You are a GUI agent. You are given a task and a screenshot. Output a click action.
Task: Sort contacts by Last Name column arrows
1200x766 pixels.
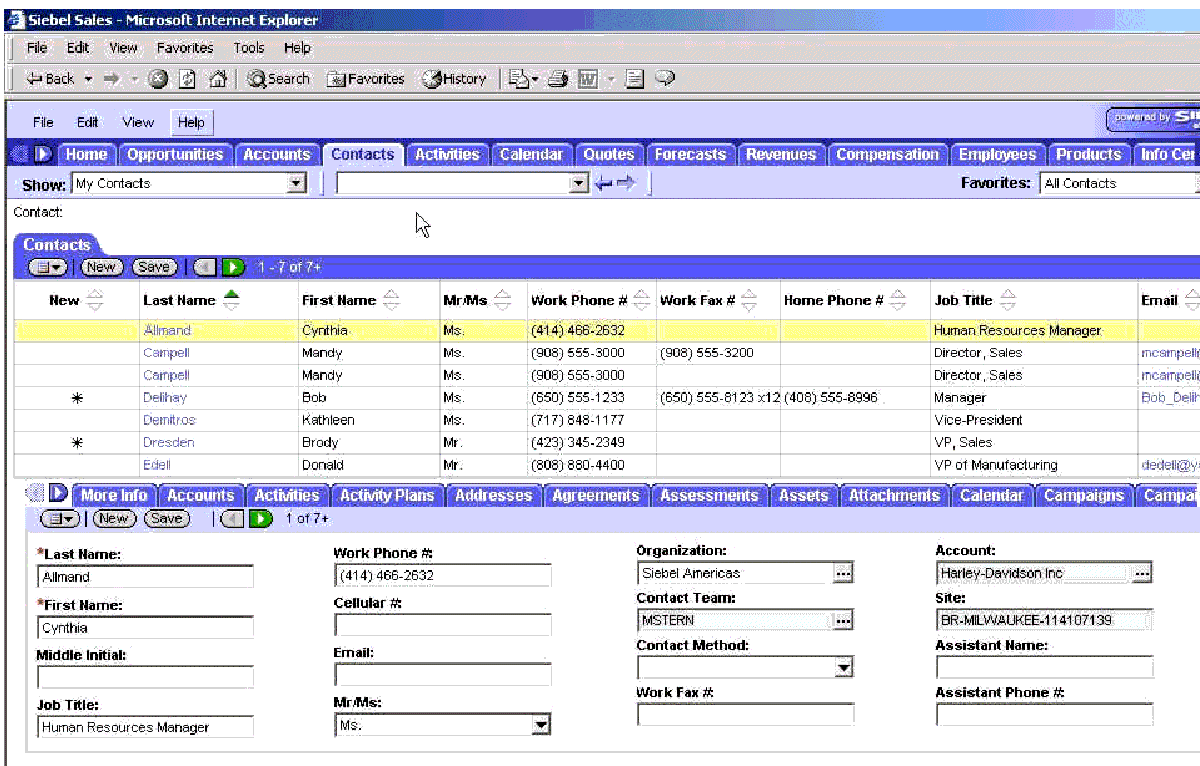[x=232, y=300]
